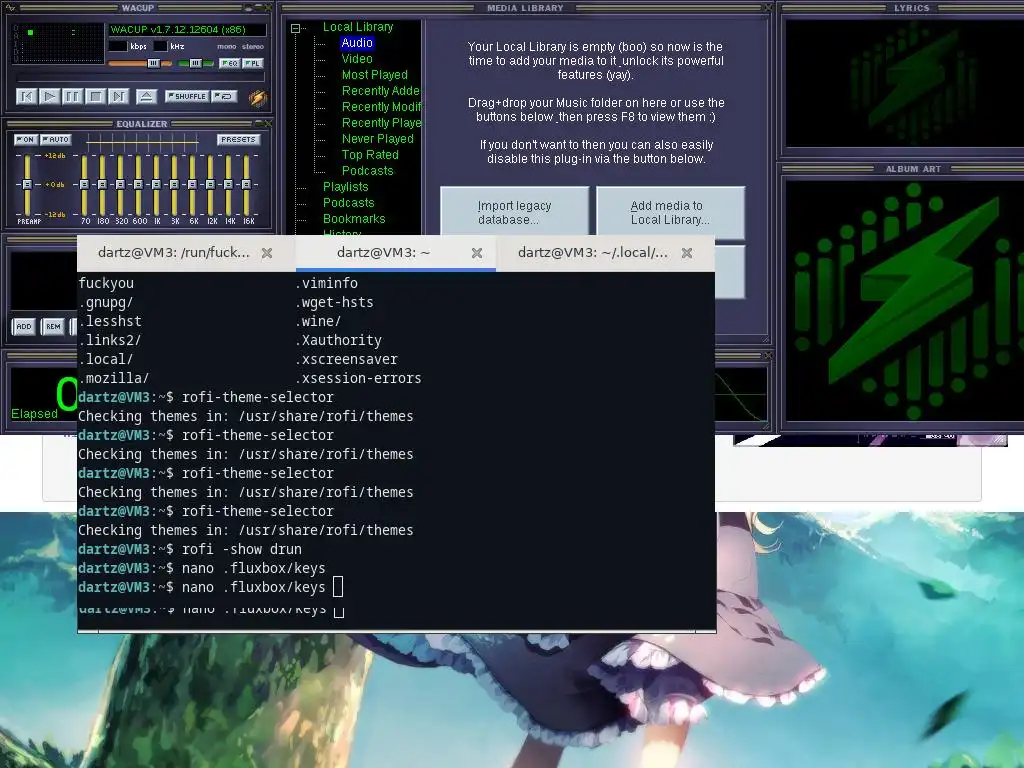Click the 70 Hz equalizer band slider
This screenshot has width=1024, height=768.
click(x=84, y=185)
